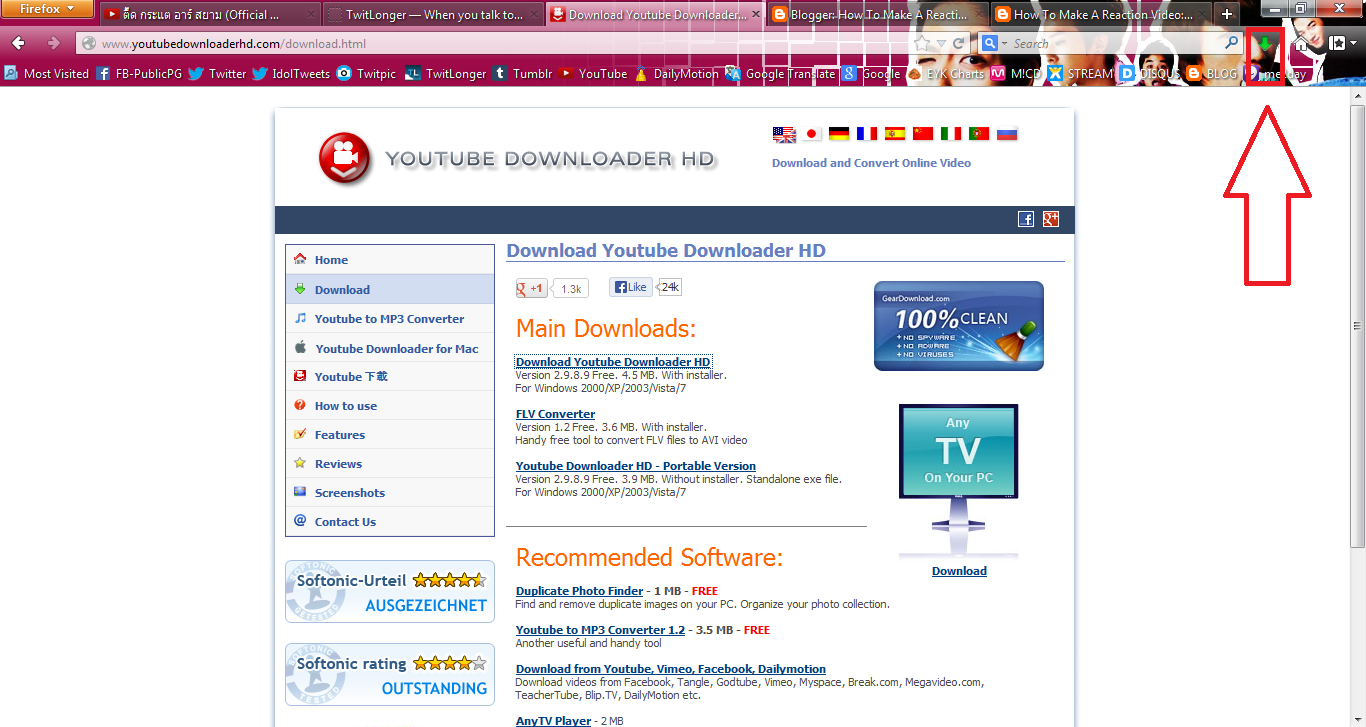Click Youtube Downloader HD Portable Version link
The width and height of the screenshot is (1366, 727).
coord(636,466)
